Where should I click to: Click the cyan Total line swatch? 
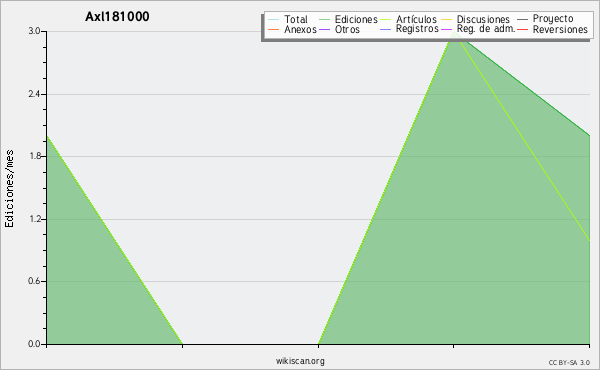point(274,19)
